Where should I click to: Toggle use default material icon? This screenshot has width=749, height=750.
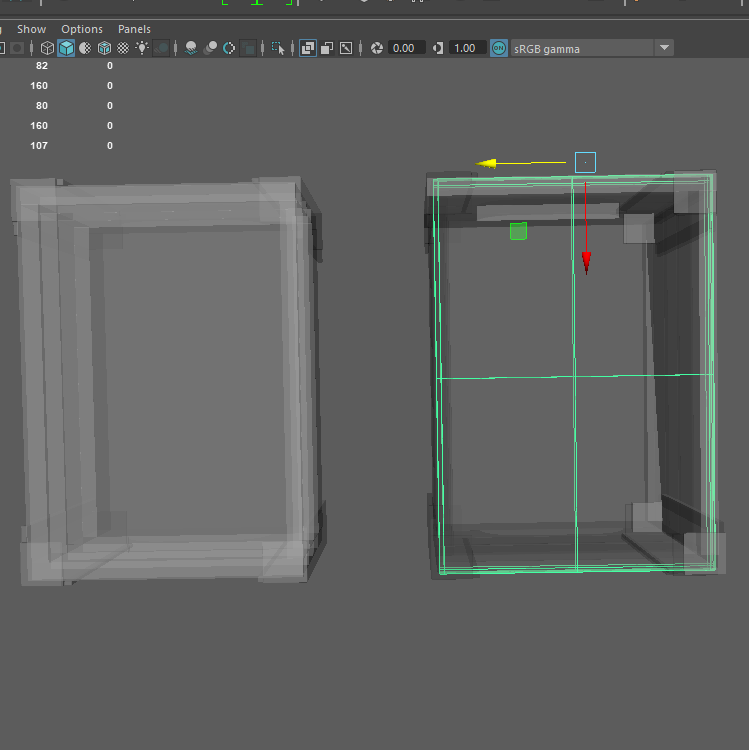tap(85, 48)
